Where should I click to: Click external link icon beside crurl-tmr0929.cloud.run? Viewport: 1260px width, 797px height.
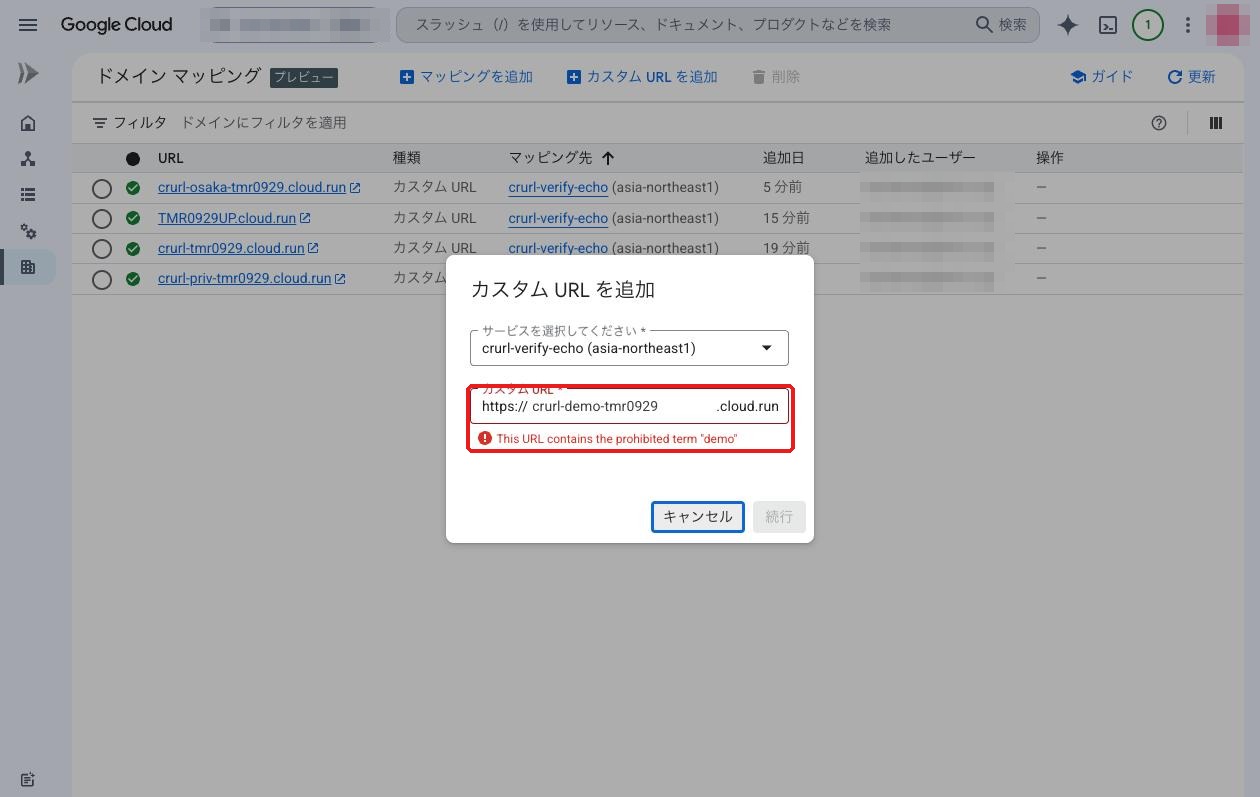pos(313,248)
